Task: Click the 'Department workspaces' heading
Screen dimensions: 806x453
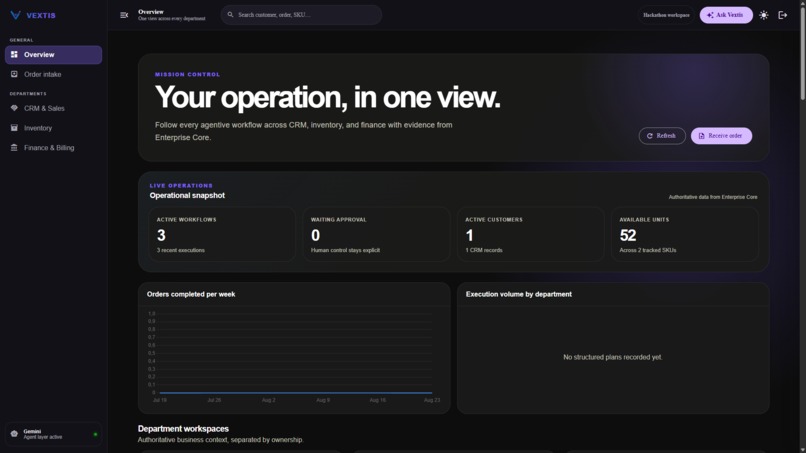Action: [183, 429]
